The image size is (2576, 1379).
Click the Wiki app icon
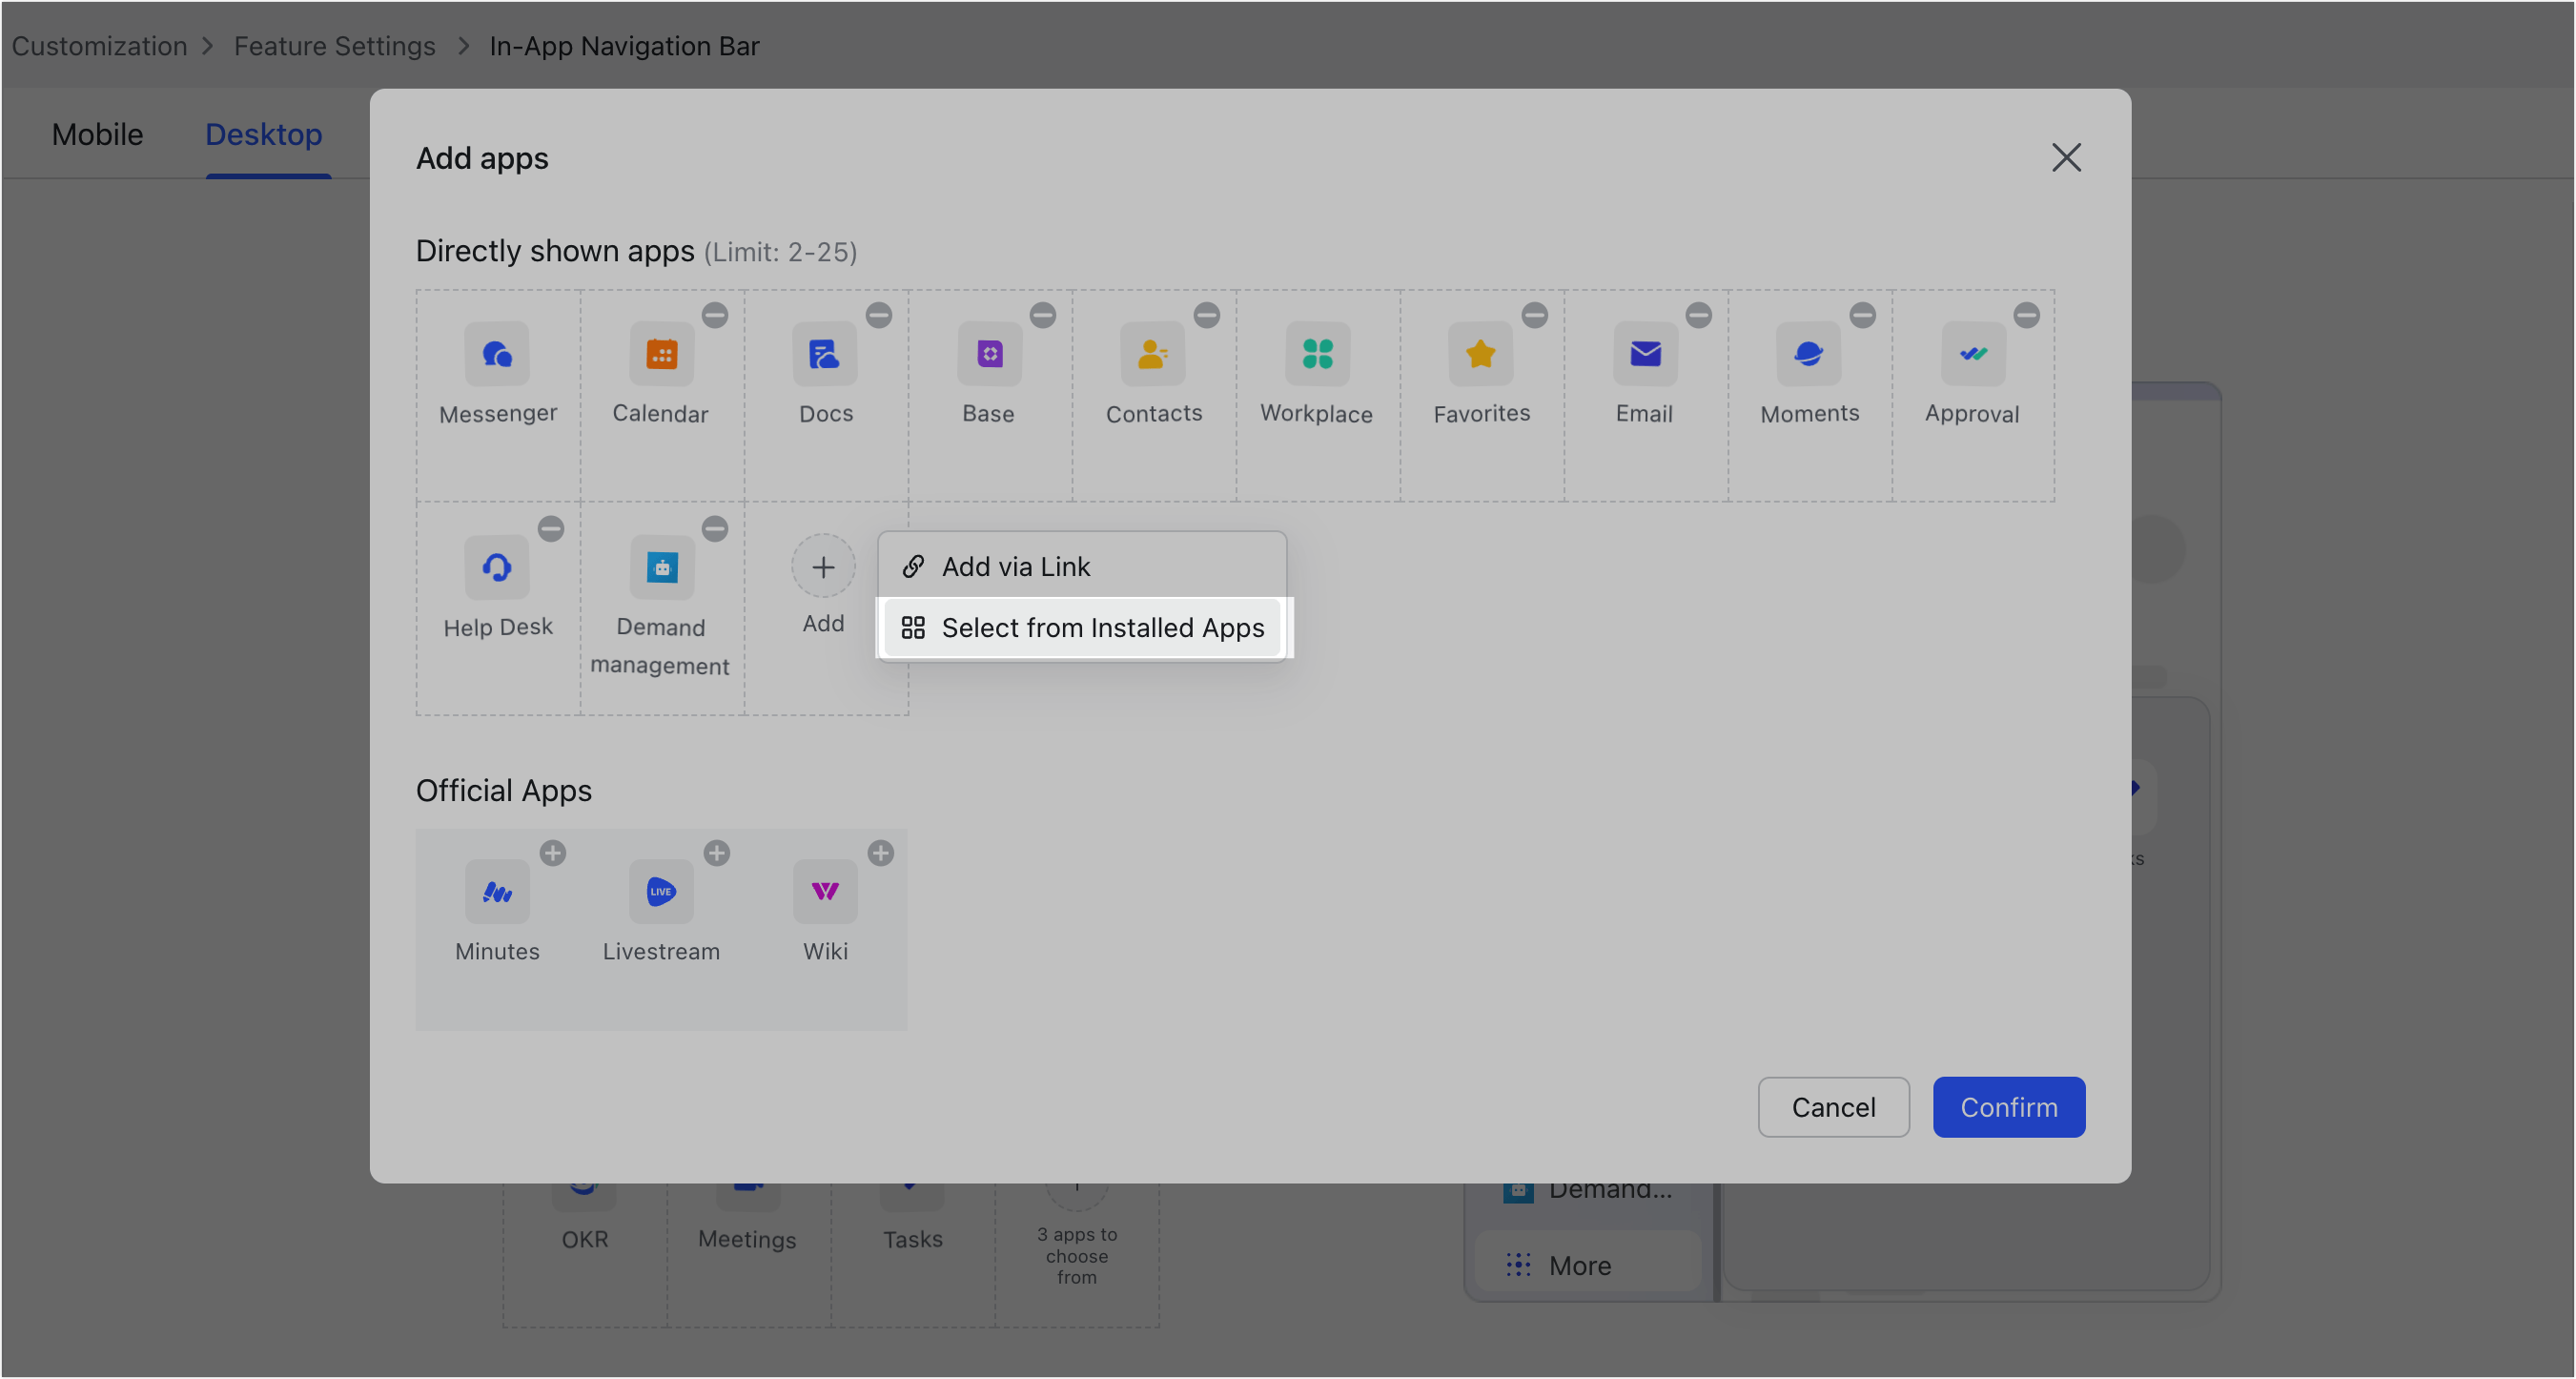pos(825,891)
